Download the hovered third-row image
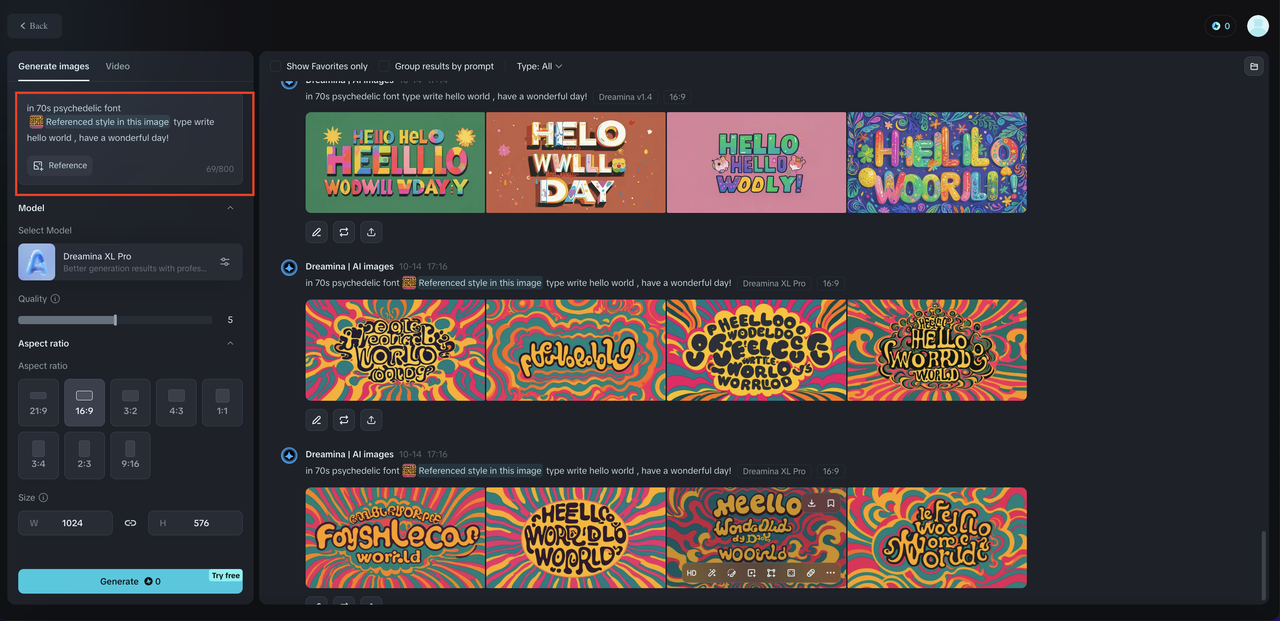 (x=812, y=503)
